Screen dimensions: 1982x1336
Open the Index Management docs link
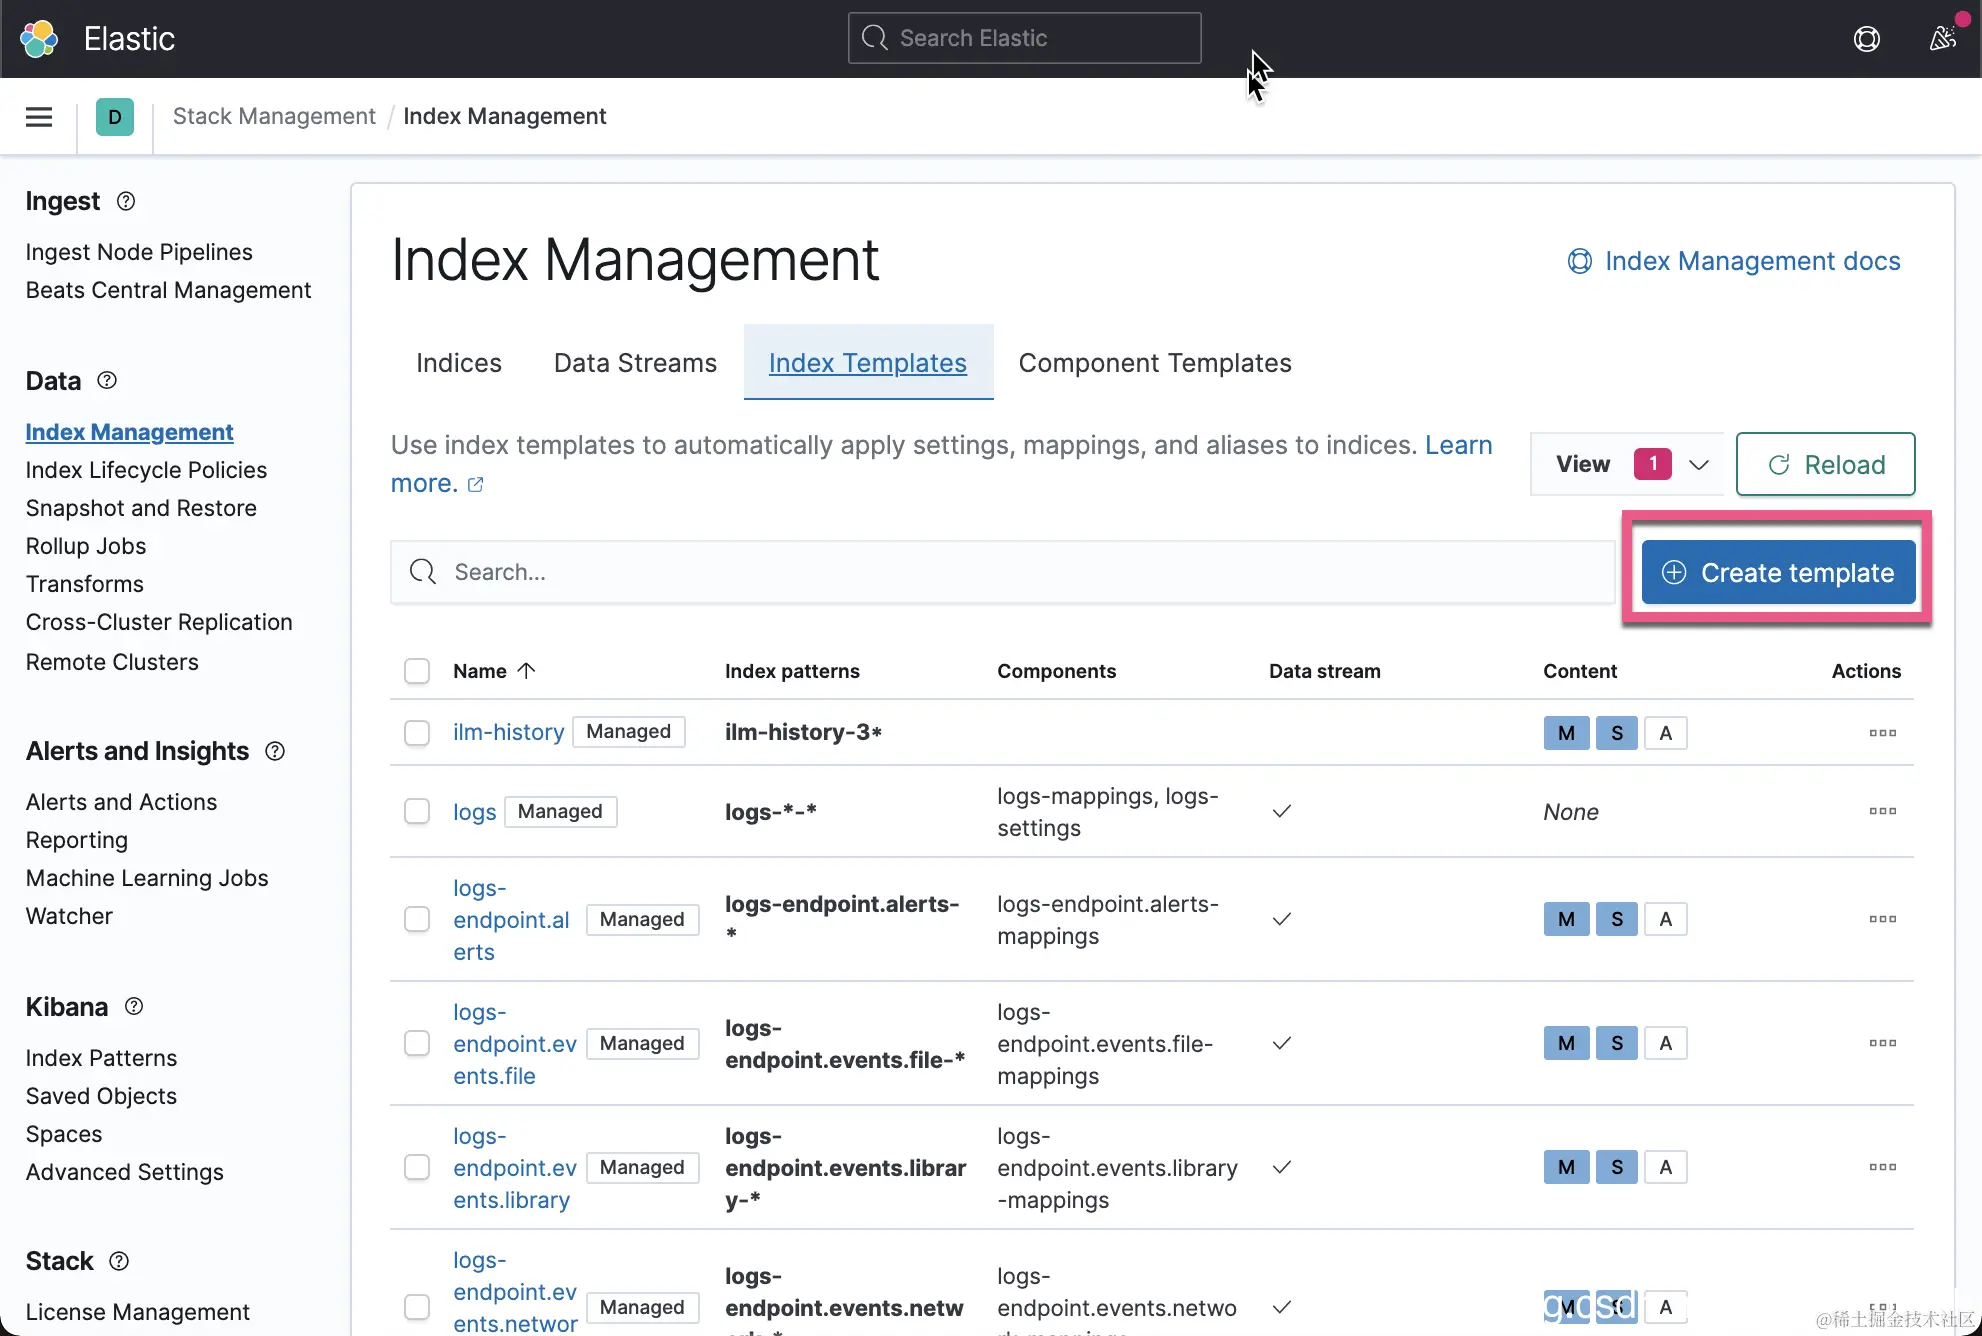[x=1734, y=261]
